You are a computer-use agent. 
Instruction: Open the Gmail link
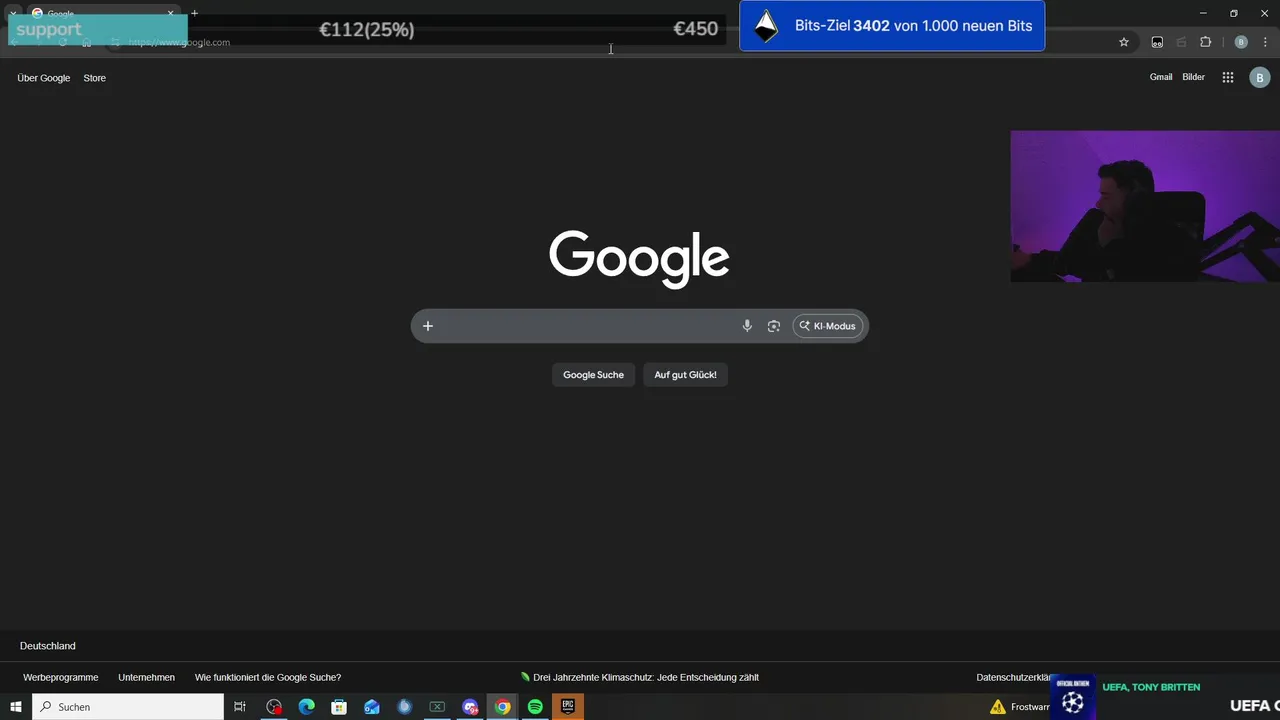[1161, 77]
